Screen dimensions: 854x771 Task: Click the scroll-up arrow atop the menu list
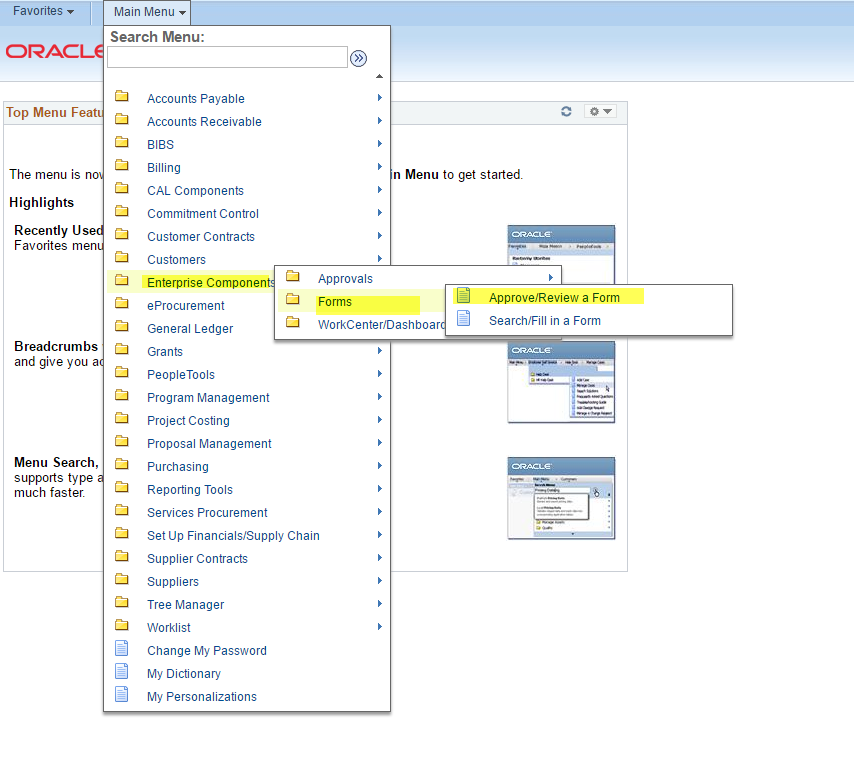(x=379, y=76)
